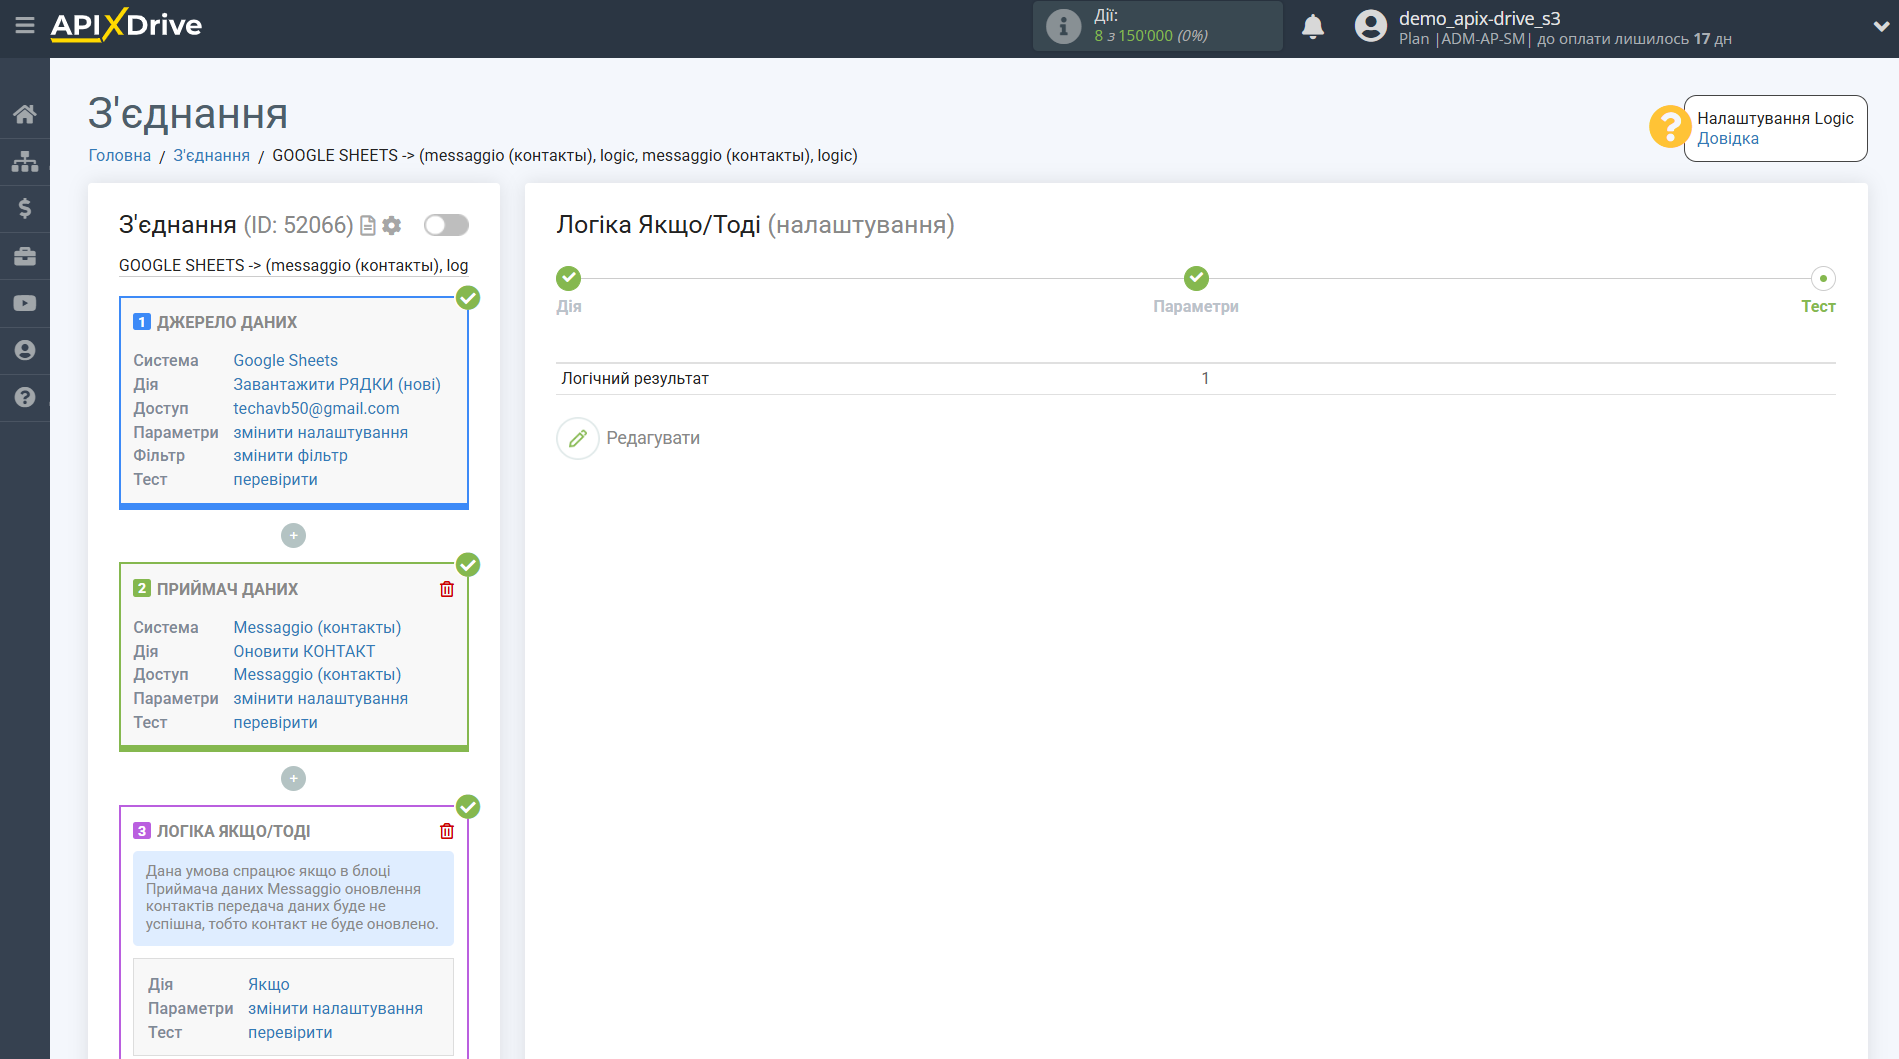This screenshot has height=1059, width=1899.
Task: Open the hamburger menu in header
Action: tap(25, 25)
